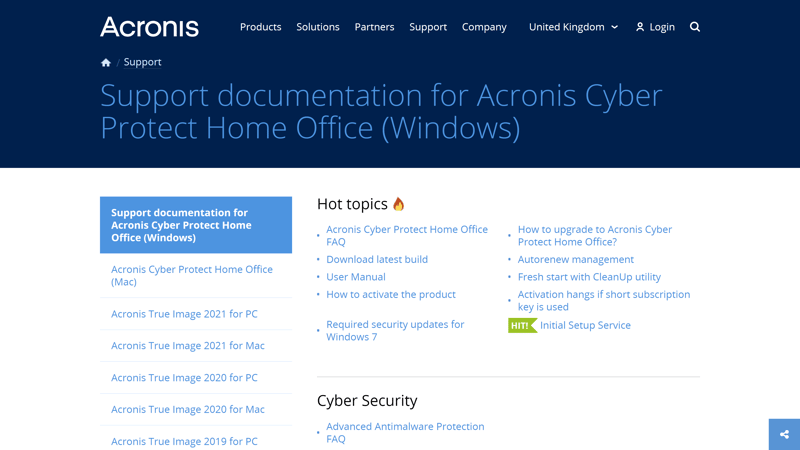Open Download latest build link
800x450 pixels.
pyautogui.click(x=377, y=259)
